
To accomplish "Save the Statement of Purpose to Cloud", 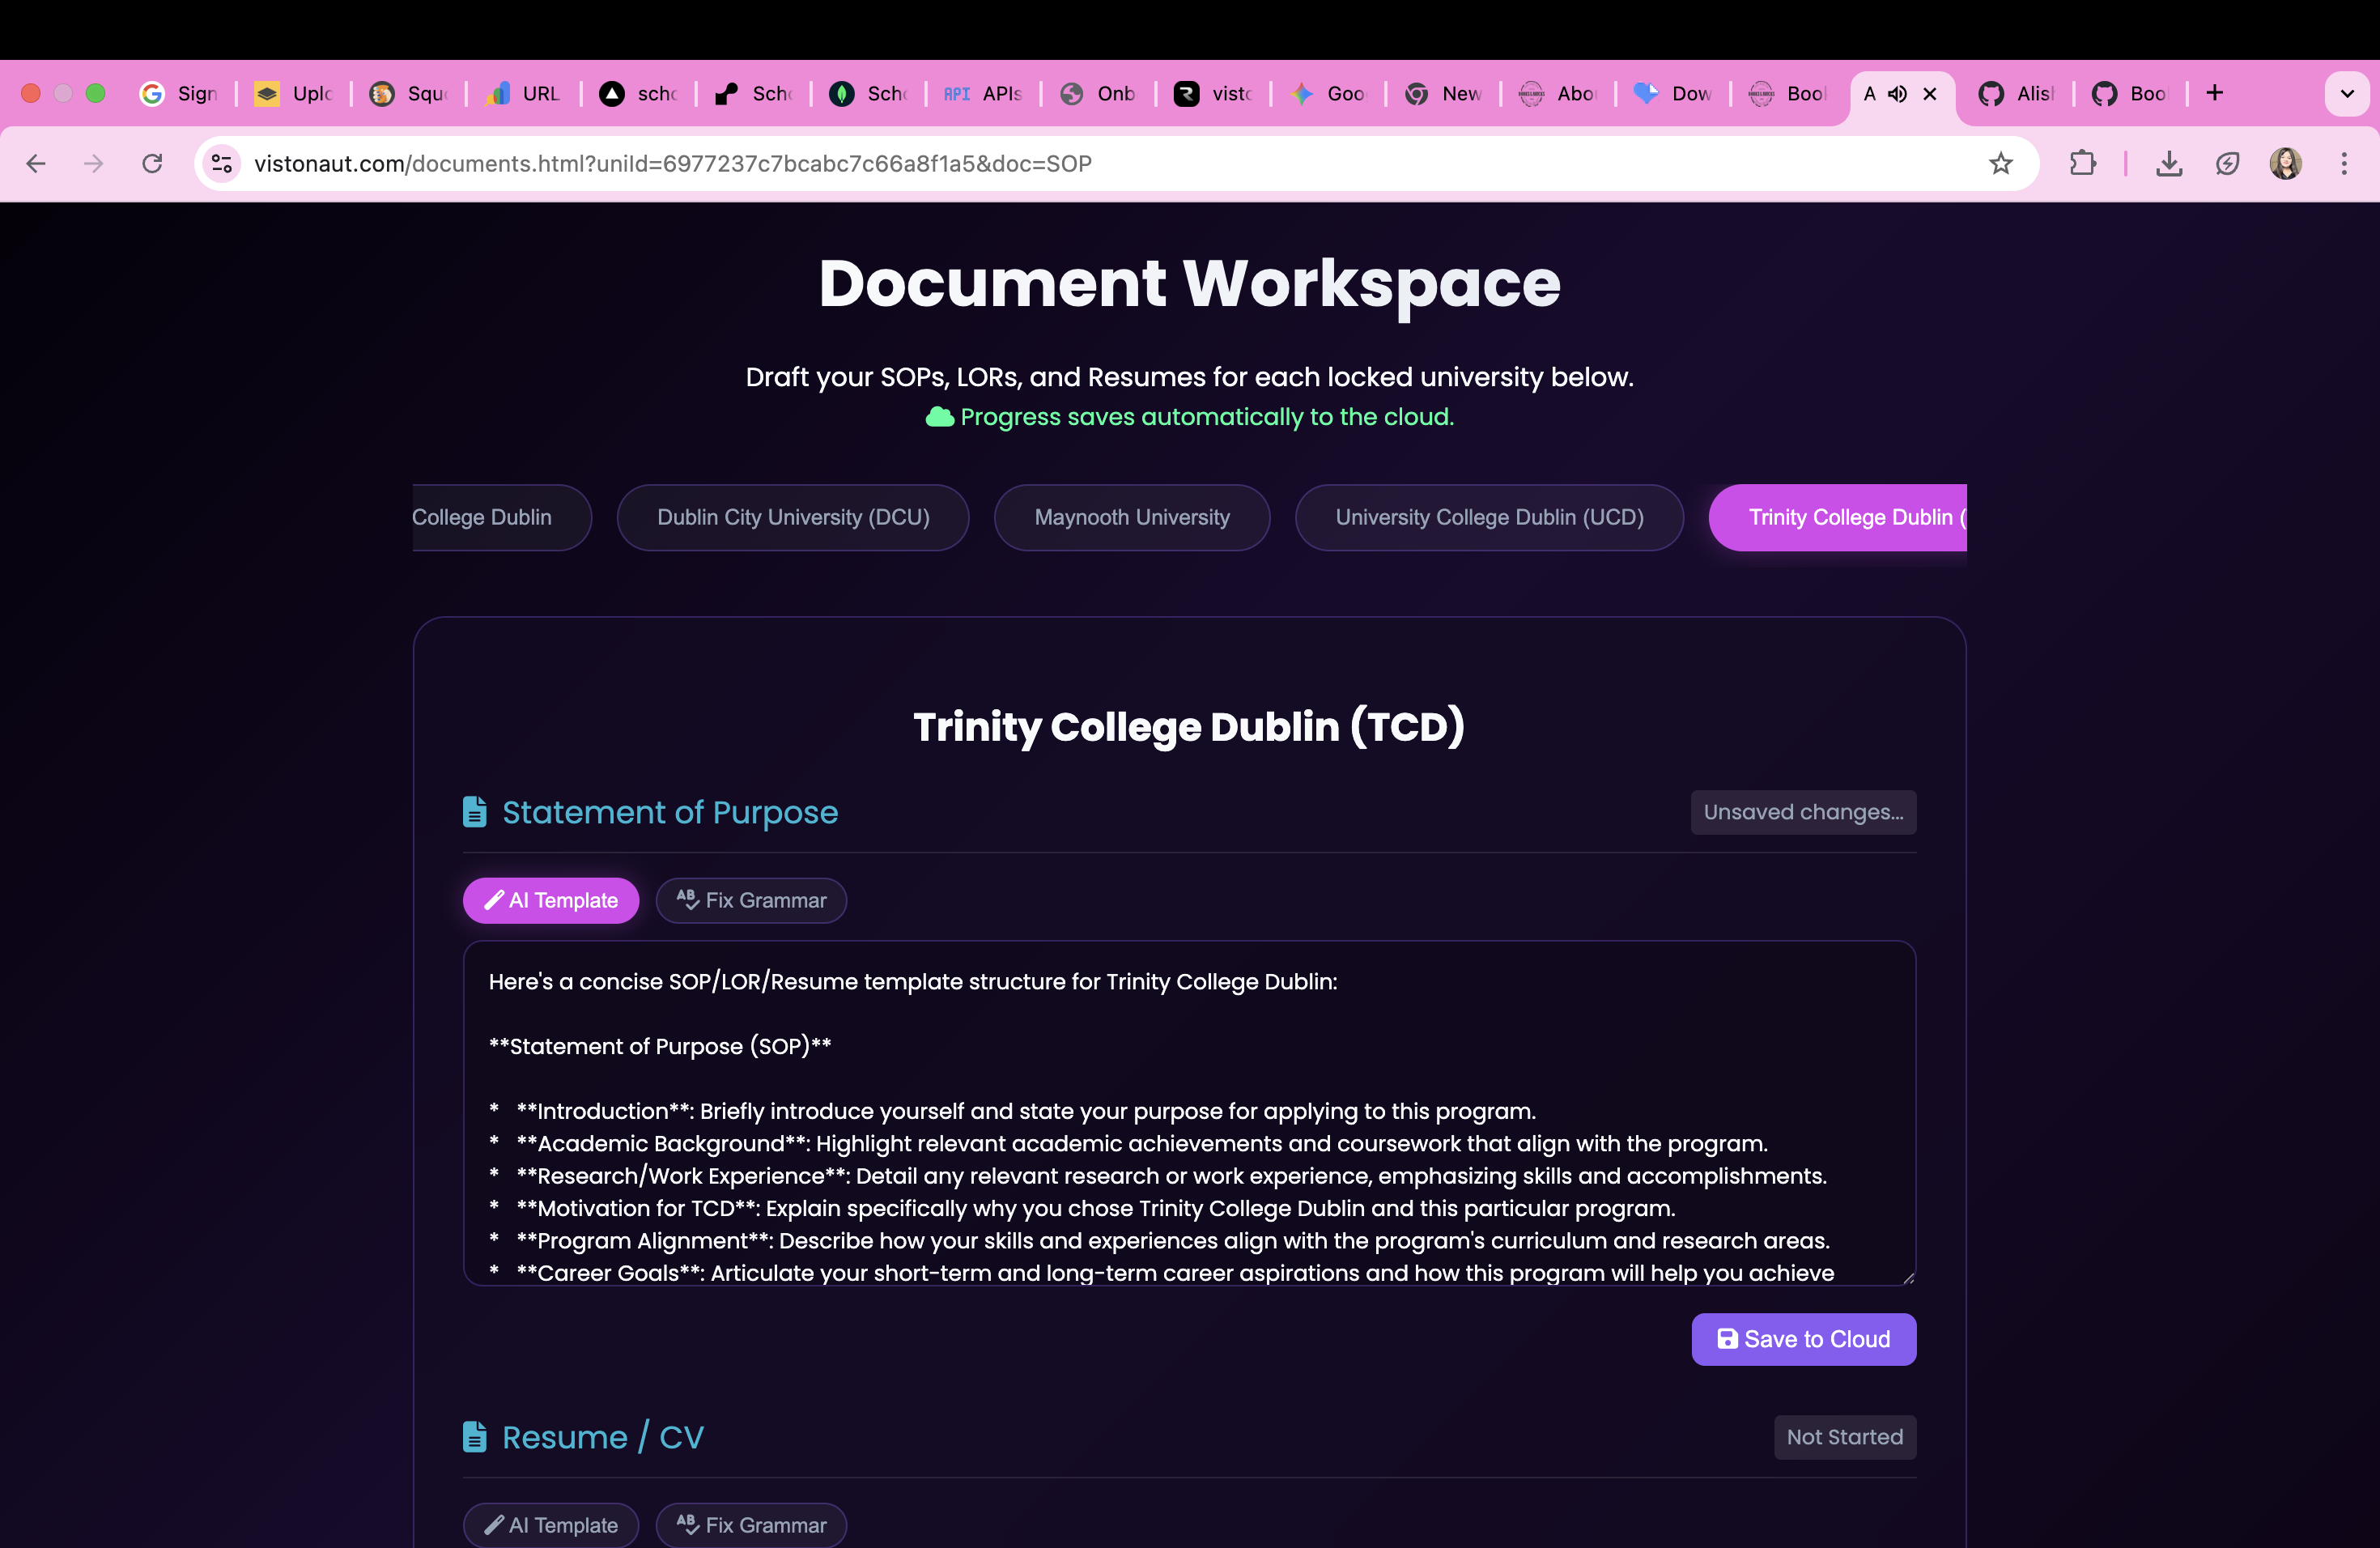I will click(1803, 1339).
